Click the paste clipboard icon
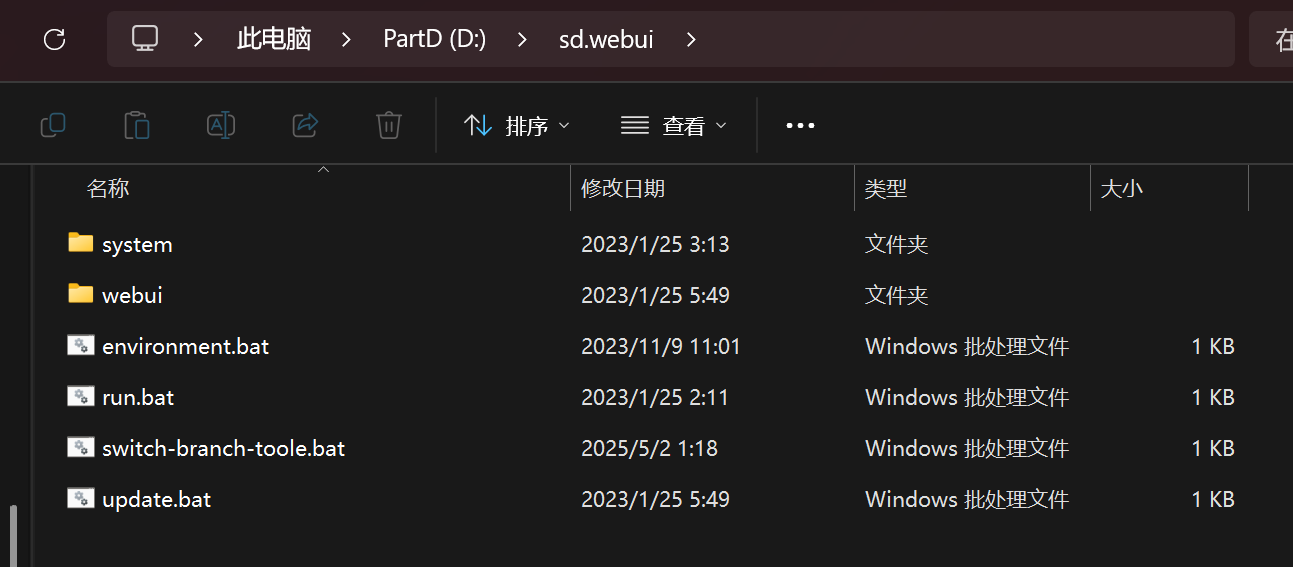1293x567 pixels. point(137,125)
